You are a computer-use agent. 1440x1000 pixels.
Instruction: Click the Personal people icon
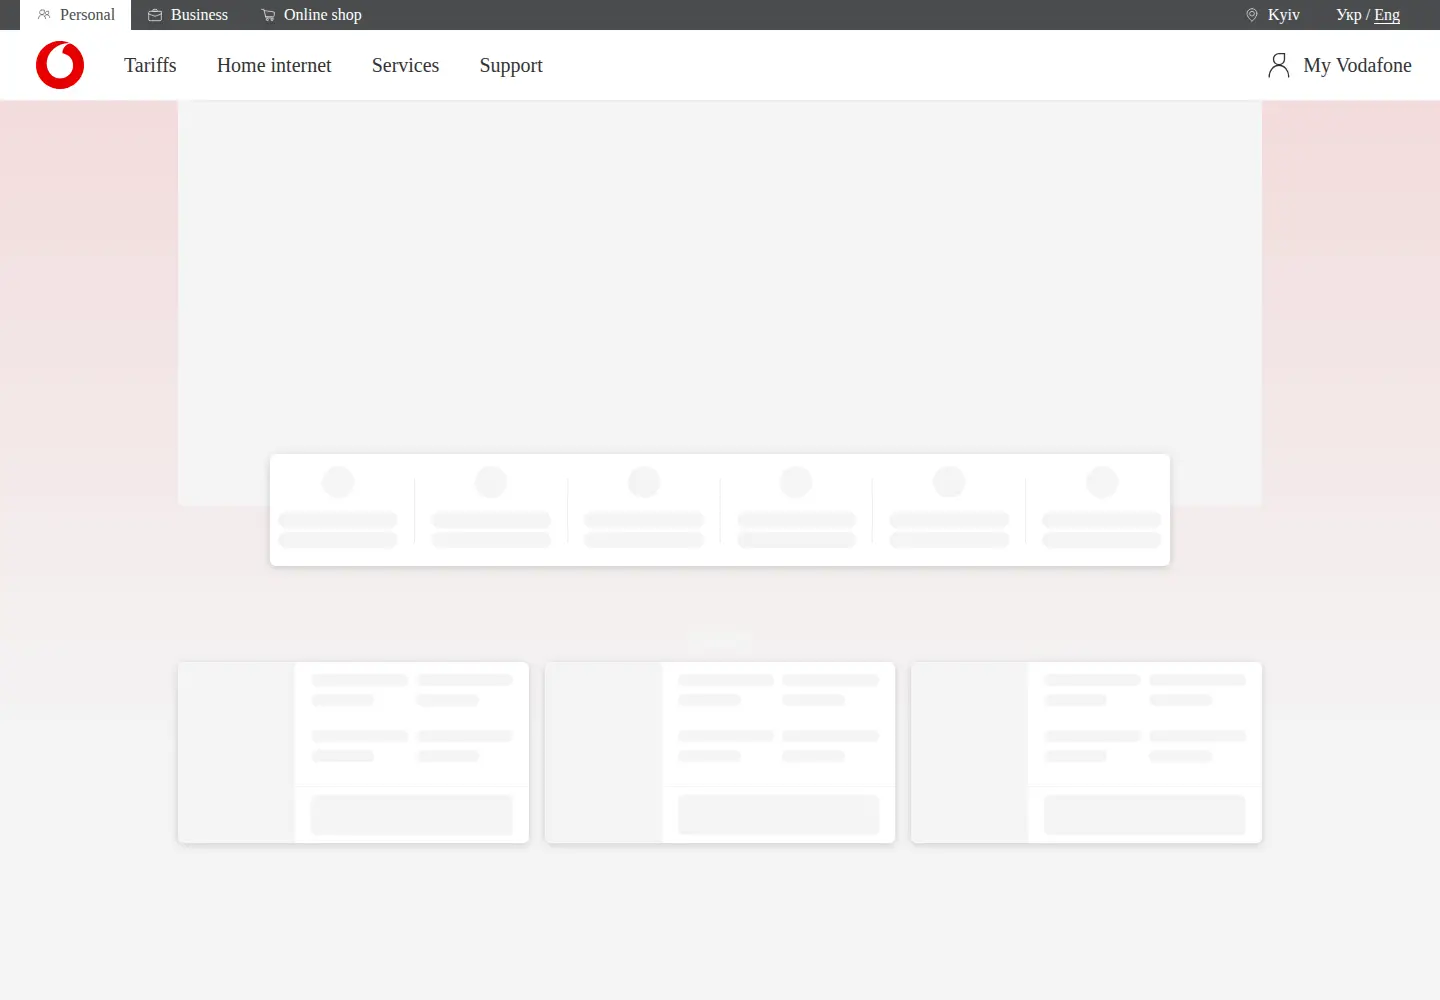44,15
